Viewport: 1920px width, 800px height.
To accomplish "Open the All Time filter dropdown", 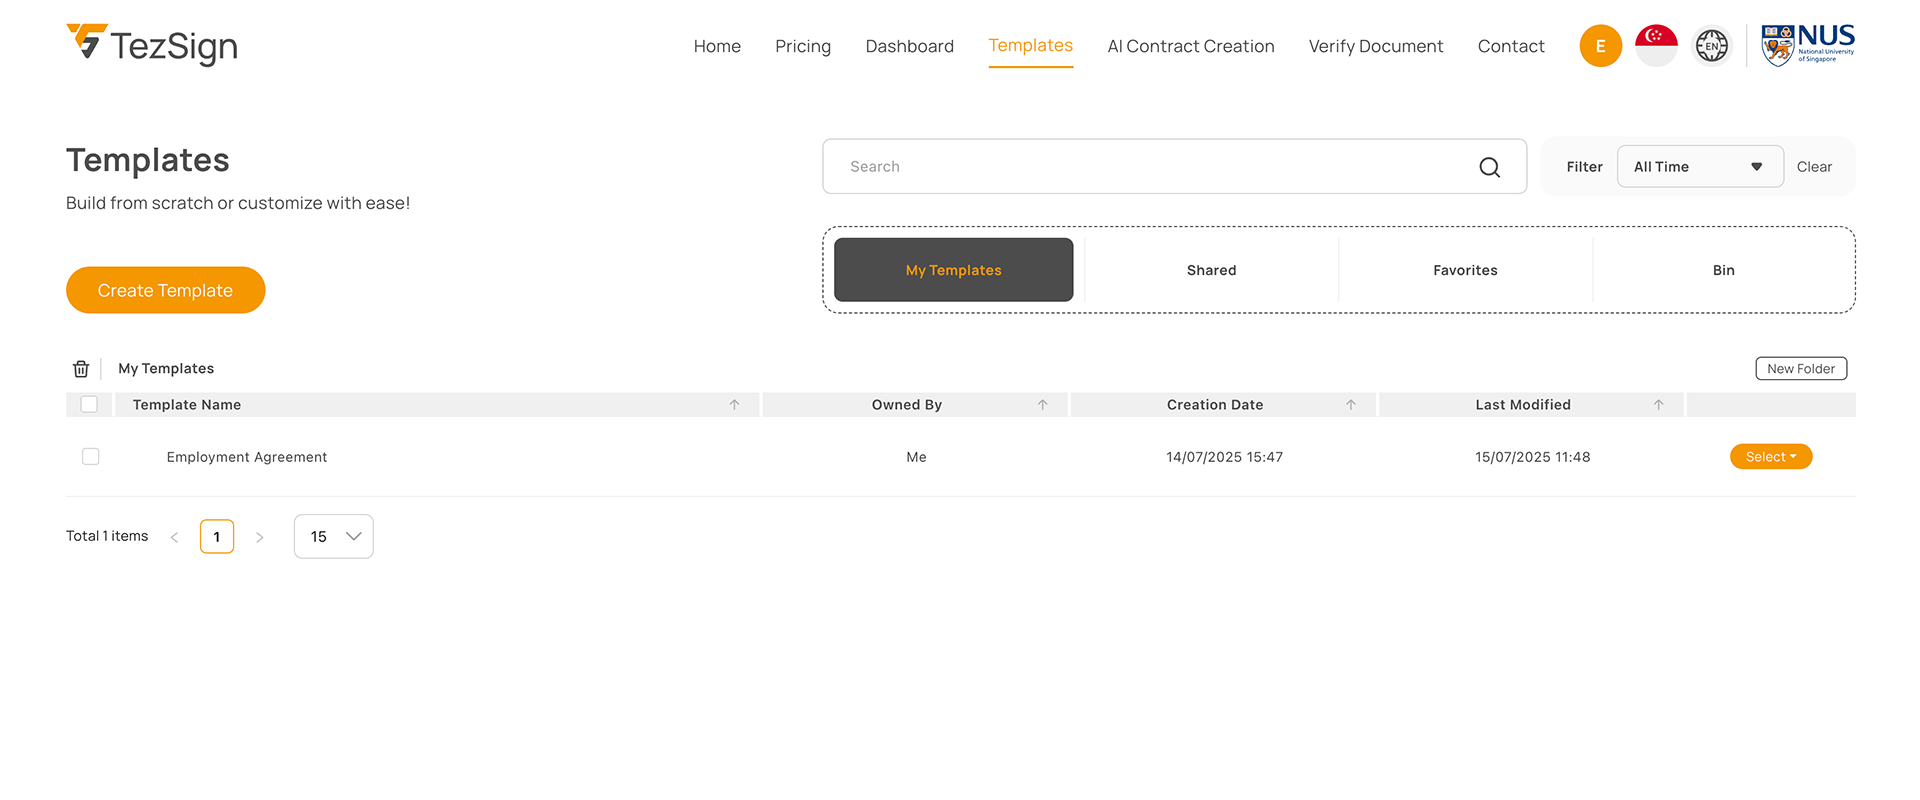I will coord(1699,167).
